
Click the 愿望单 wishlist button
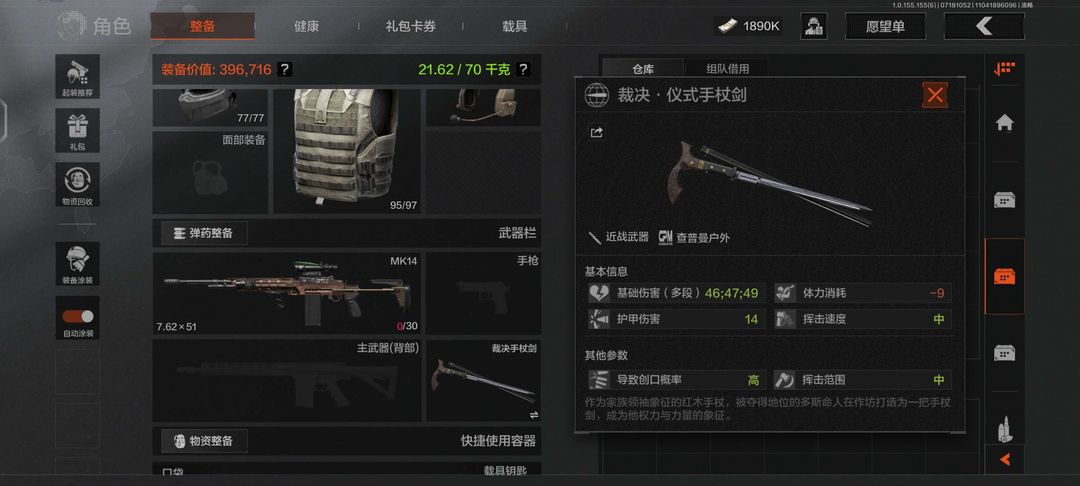pos(885,26)
